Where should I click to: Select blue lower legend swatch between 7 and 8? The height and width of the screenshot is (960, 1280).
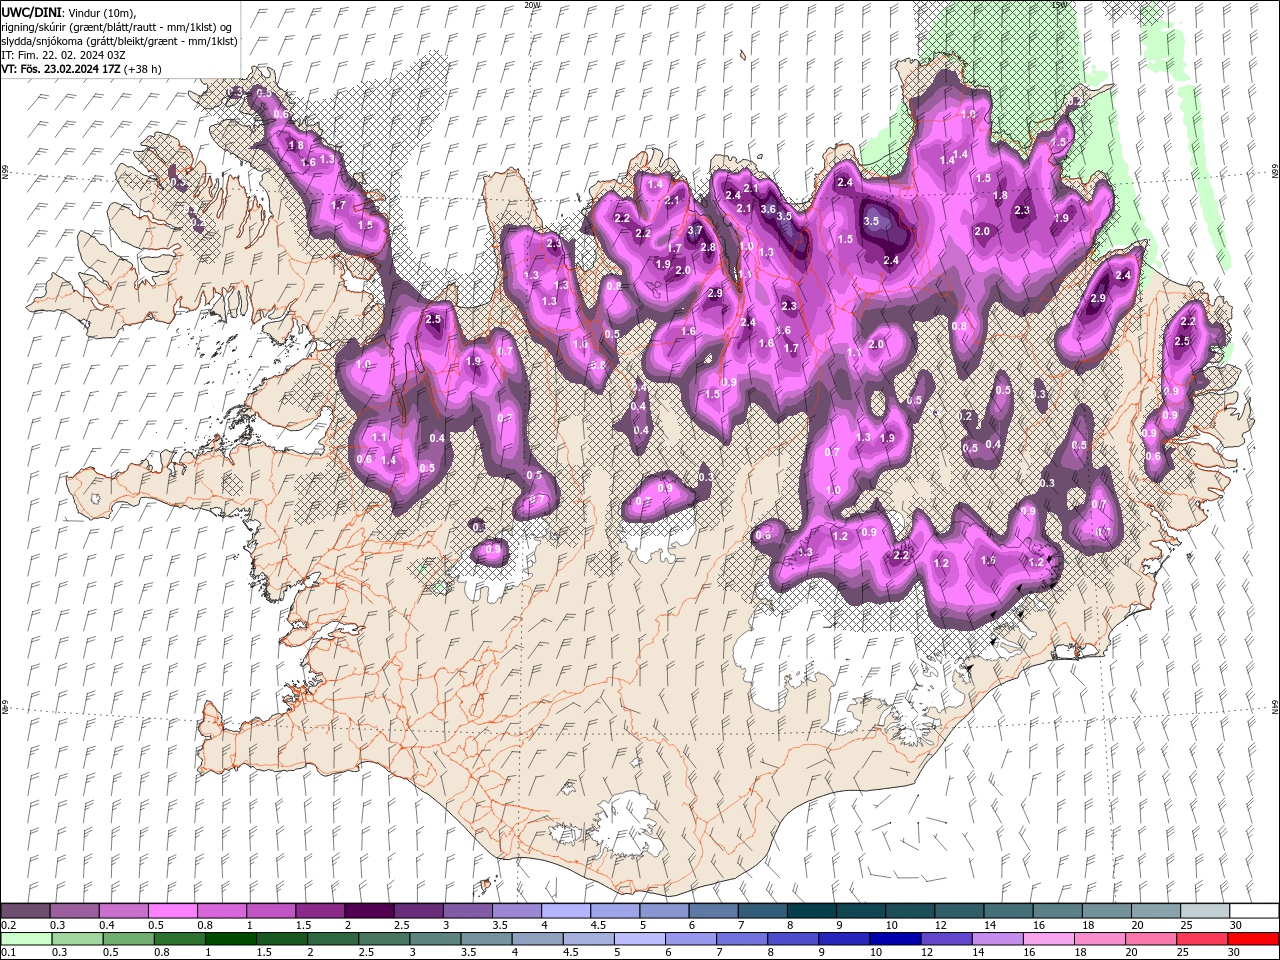pyautogui.click(x=742, y=938)
